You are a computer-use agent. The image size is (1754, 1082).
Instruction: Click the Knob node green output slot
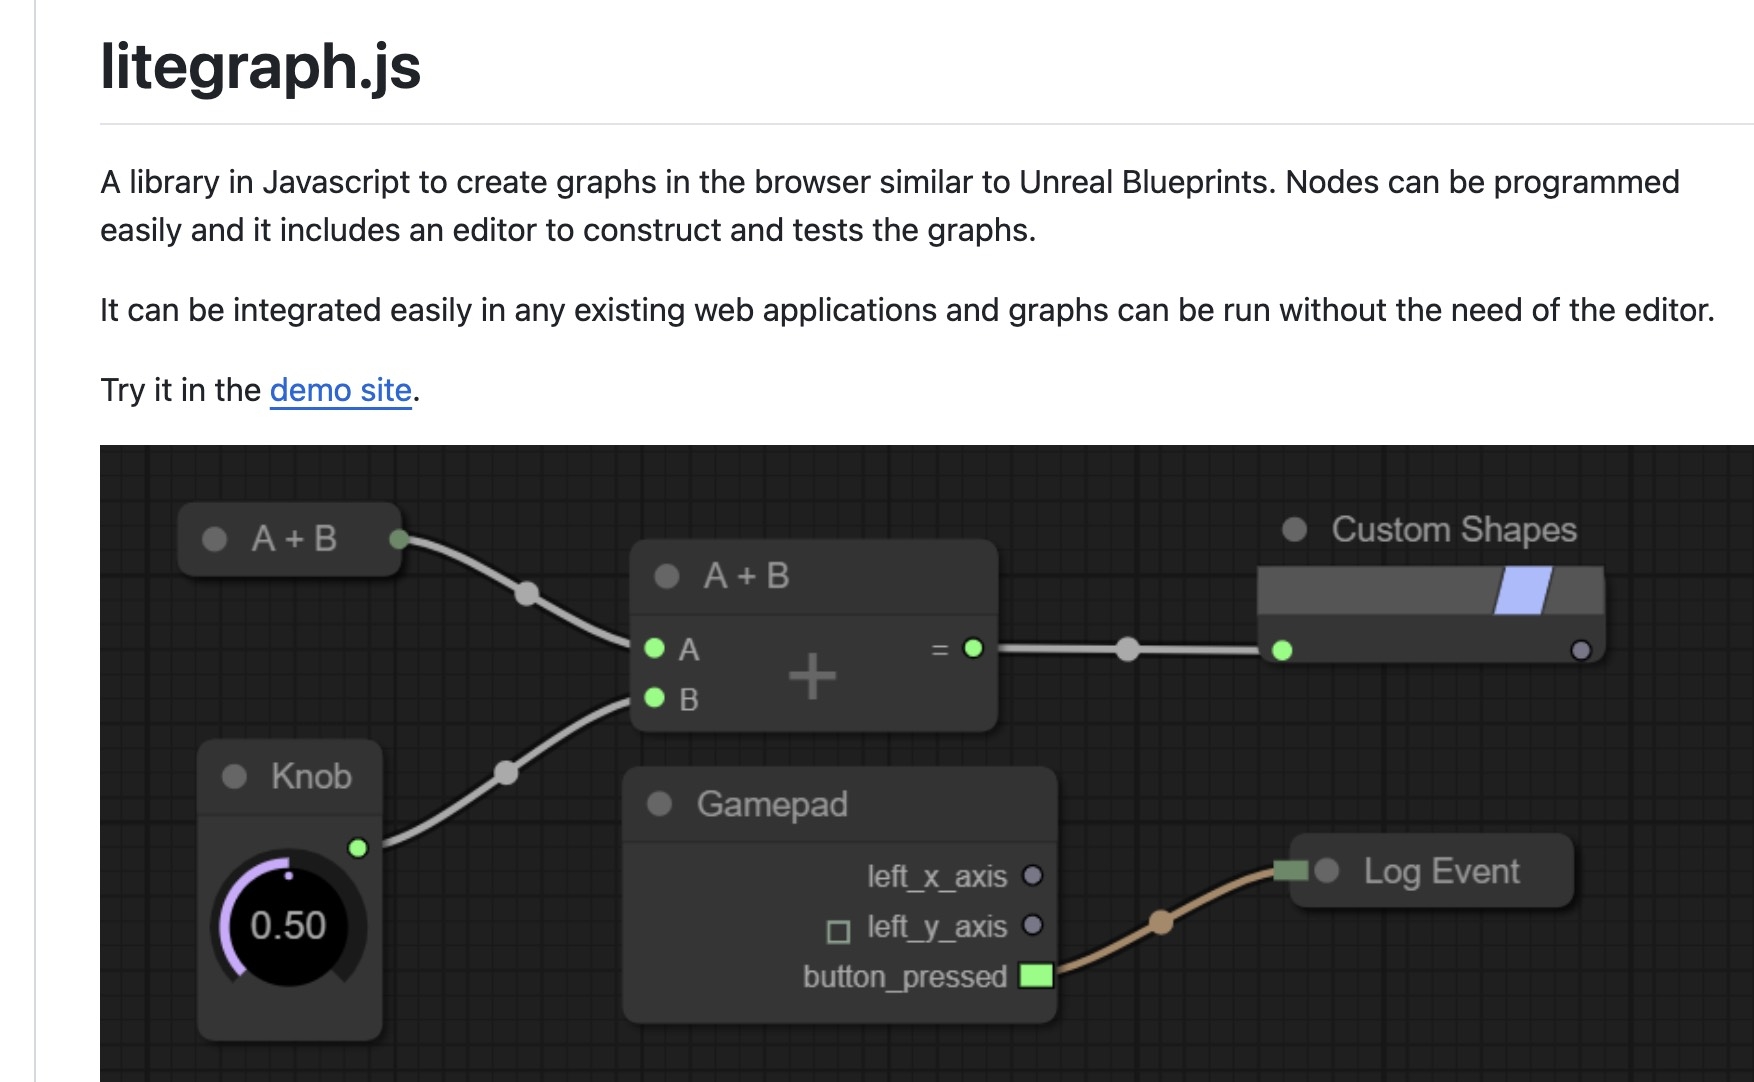point(358,848)
